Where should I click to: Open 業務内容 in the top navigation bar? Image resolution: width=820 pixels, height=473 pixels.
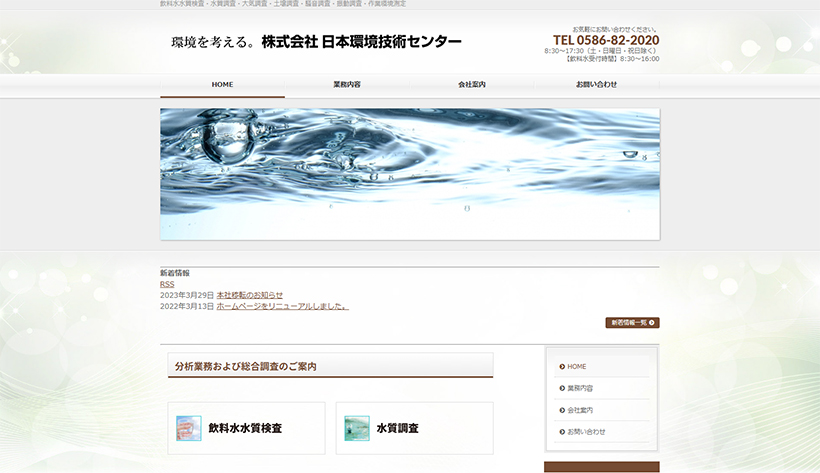(x=347, y=85)
